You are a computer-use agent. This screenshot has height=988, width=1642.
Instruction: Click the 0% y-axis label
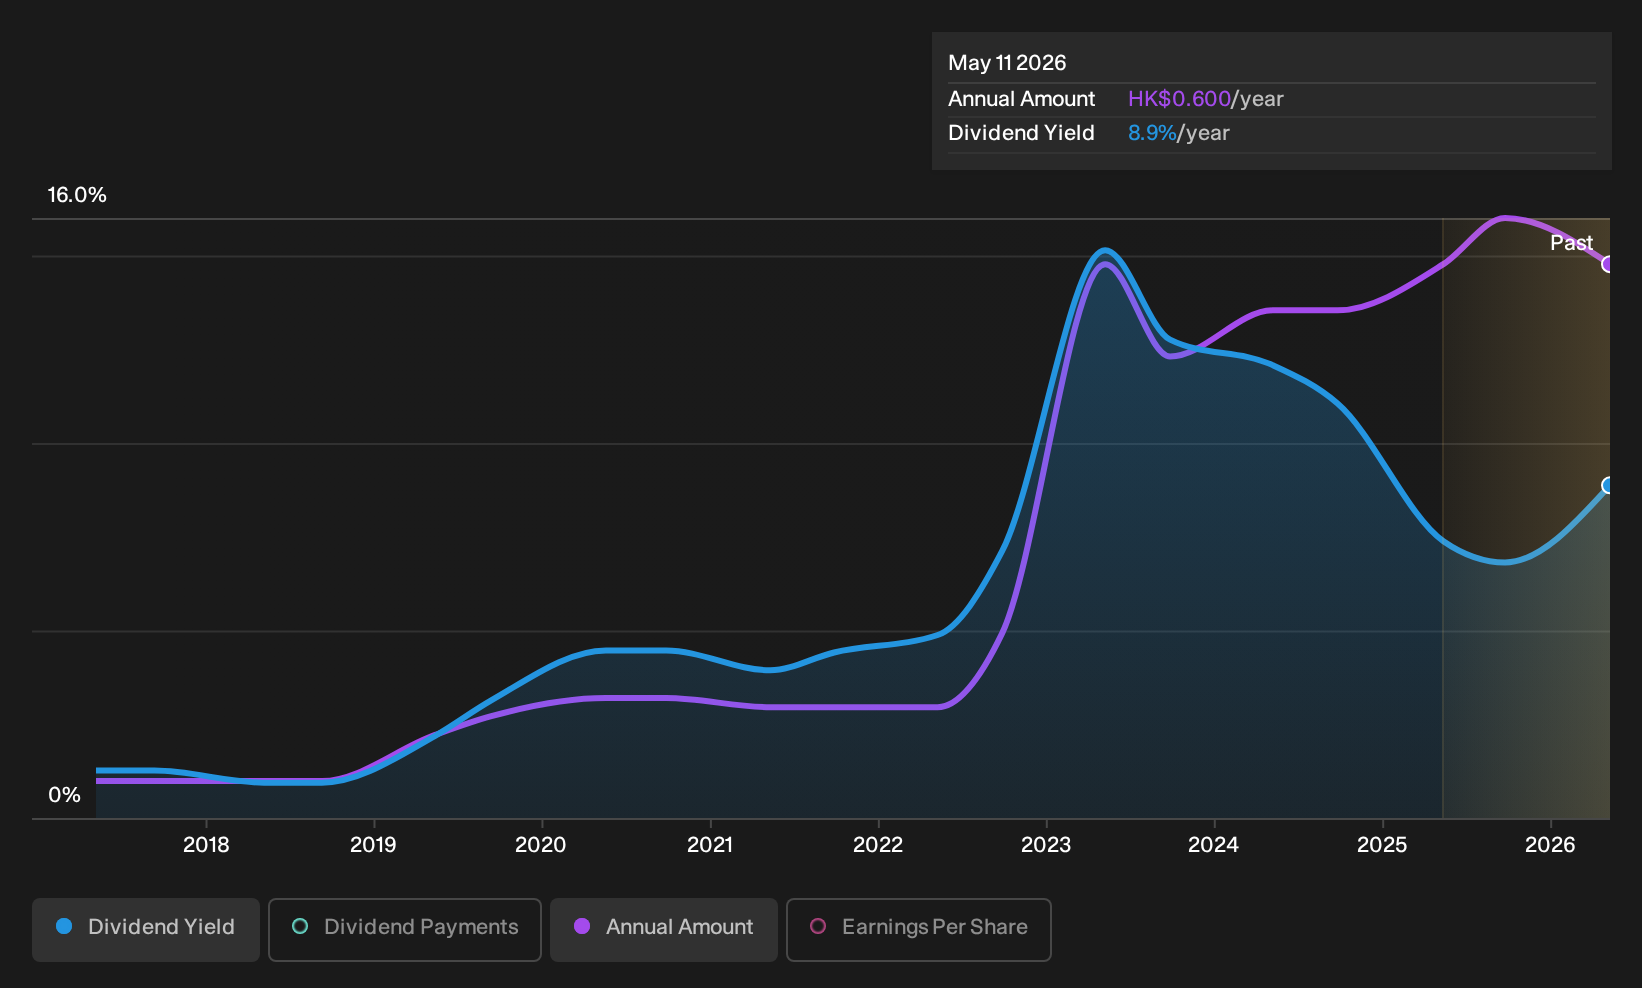pyautogui.click(x=64, y=795)
